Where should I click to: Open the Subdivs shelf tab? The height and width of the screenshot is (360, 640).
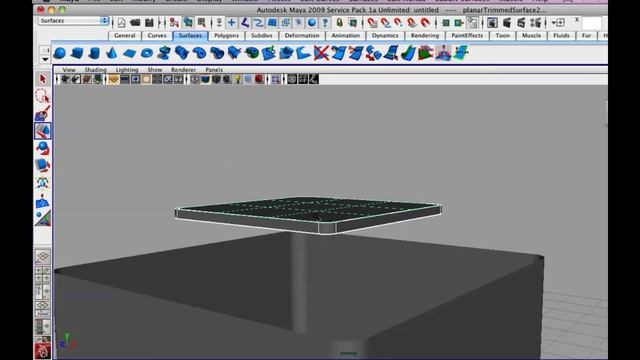(x=262, y=36)
